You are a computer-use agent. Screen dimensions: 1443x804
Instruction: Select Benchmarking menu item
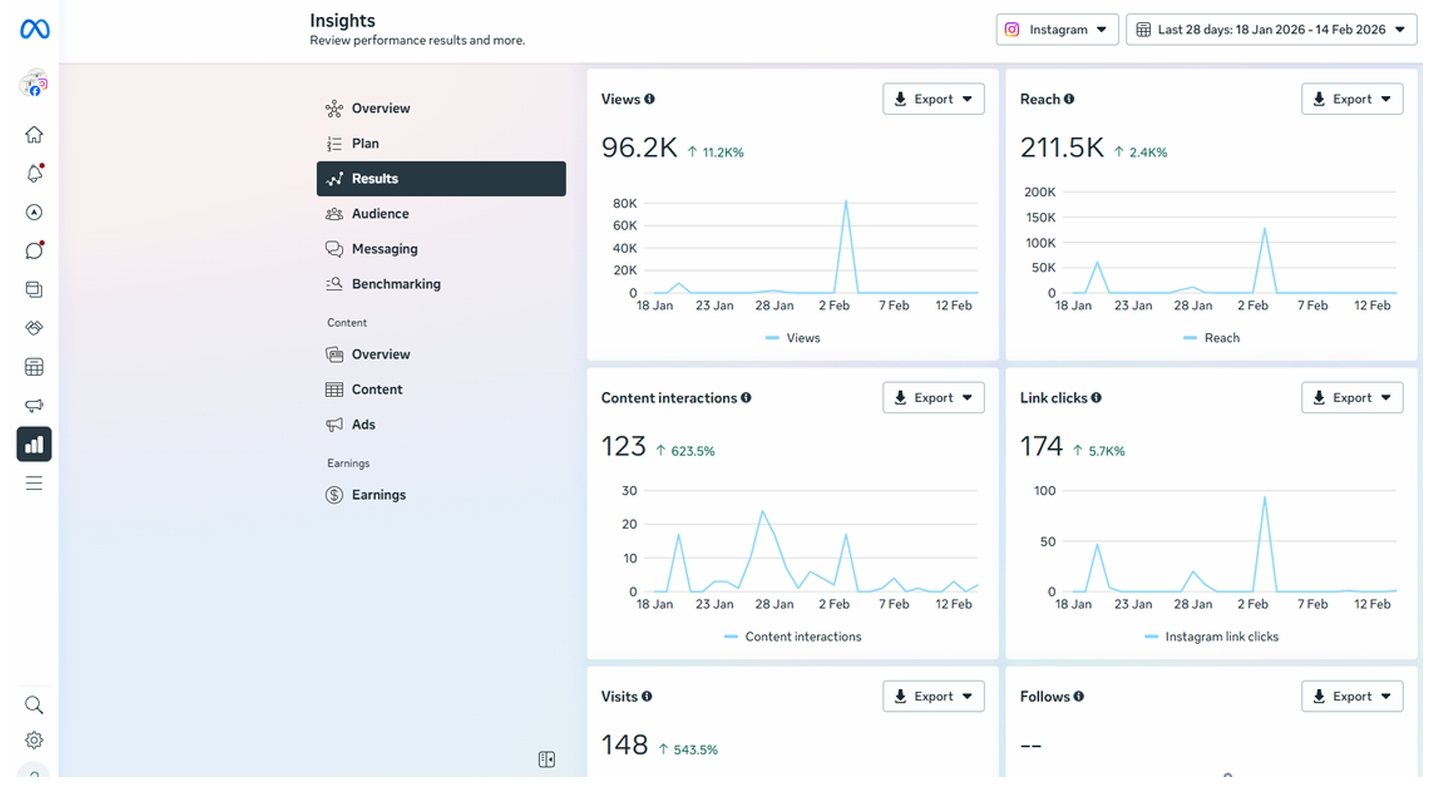[395, 284]
